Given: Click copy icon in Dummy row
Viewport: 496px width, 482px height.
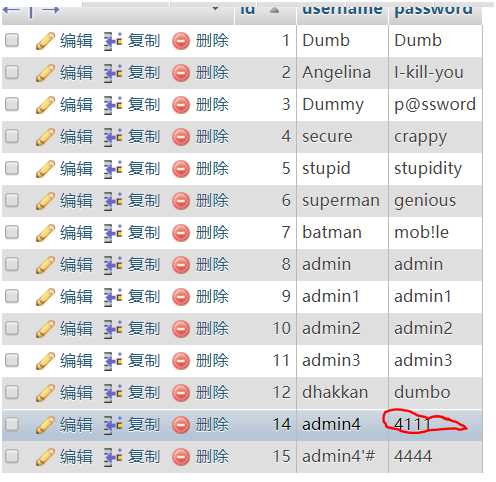Looking at the screenshot, I should 113,105.
